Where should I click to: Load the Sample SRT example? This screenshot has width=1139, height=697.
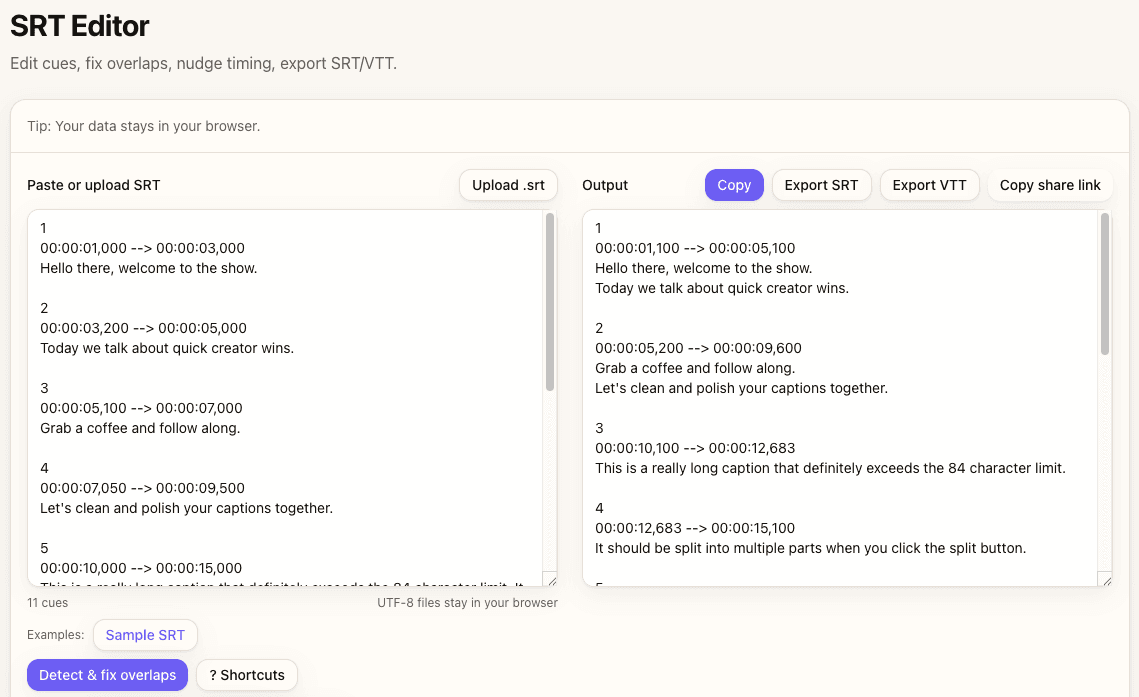click(x=145, y=635)
